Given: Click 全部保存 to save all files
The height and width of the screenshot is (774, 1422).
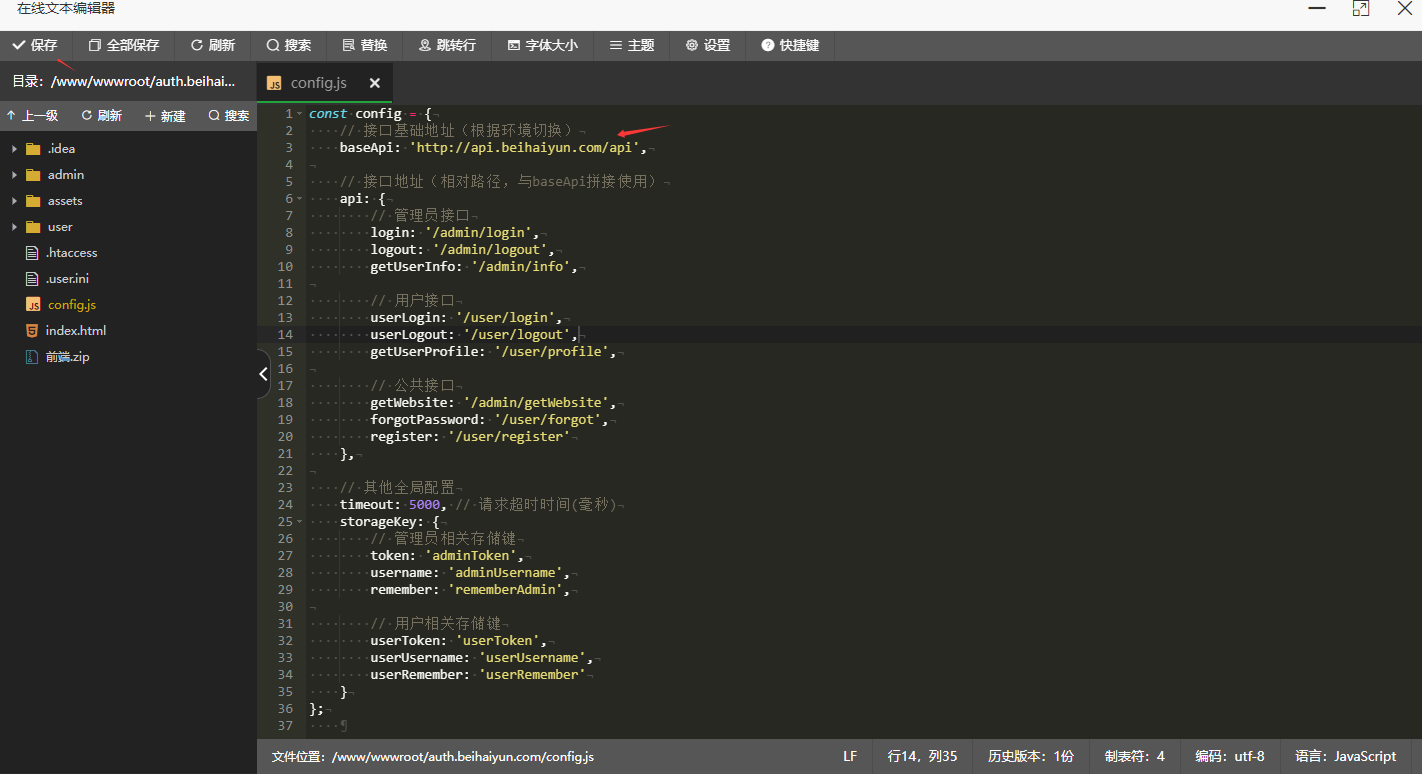Looking at the screenshot, I should pyautogui.click(x=124, y=46).
